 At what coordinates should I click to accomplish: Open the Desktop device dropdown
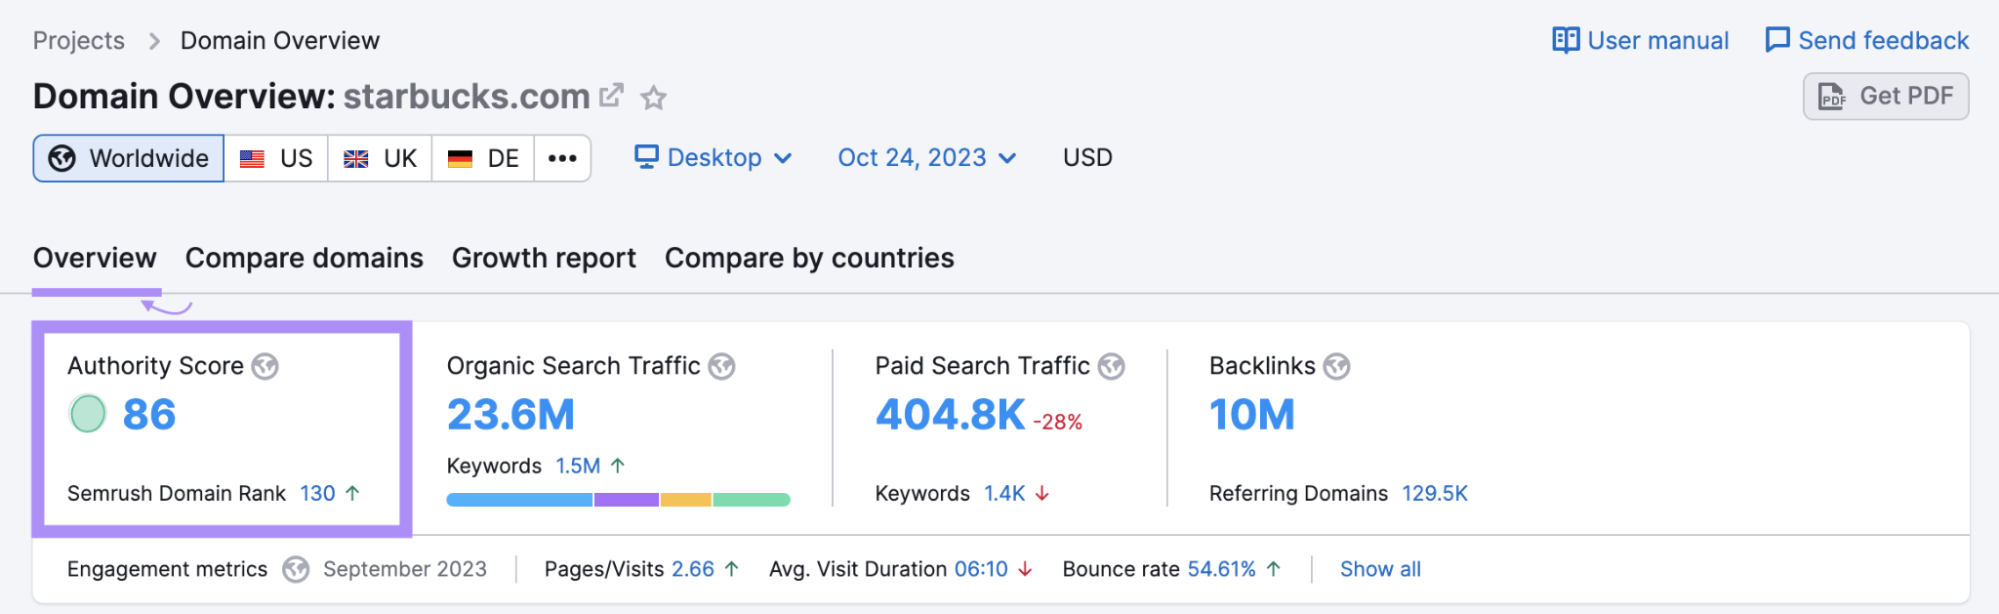[x=714, y=158]
